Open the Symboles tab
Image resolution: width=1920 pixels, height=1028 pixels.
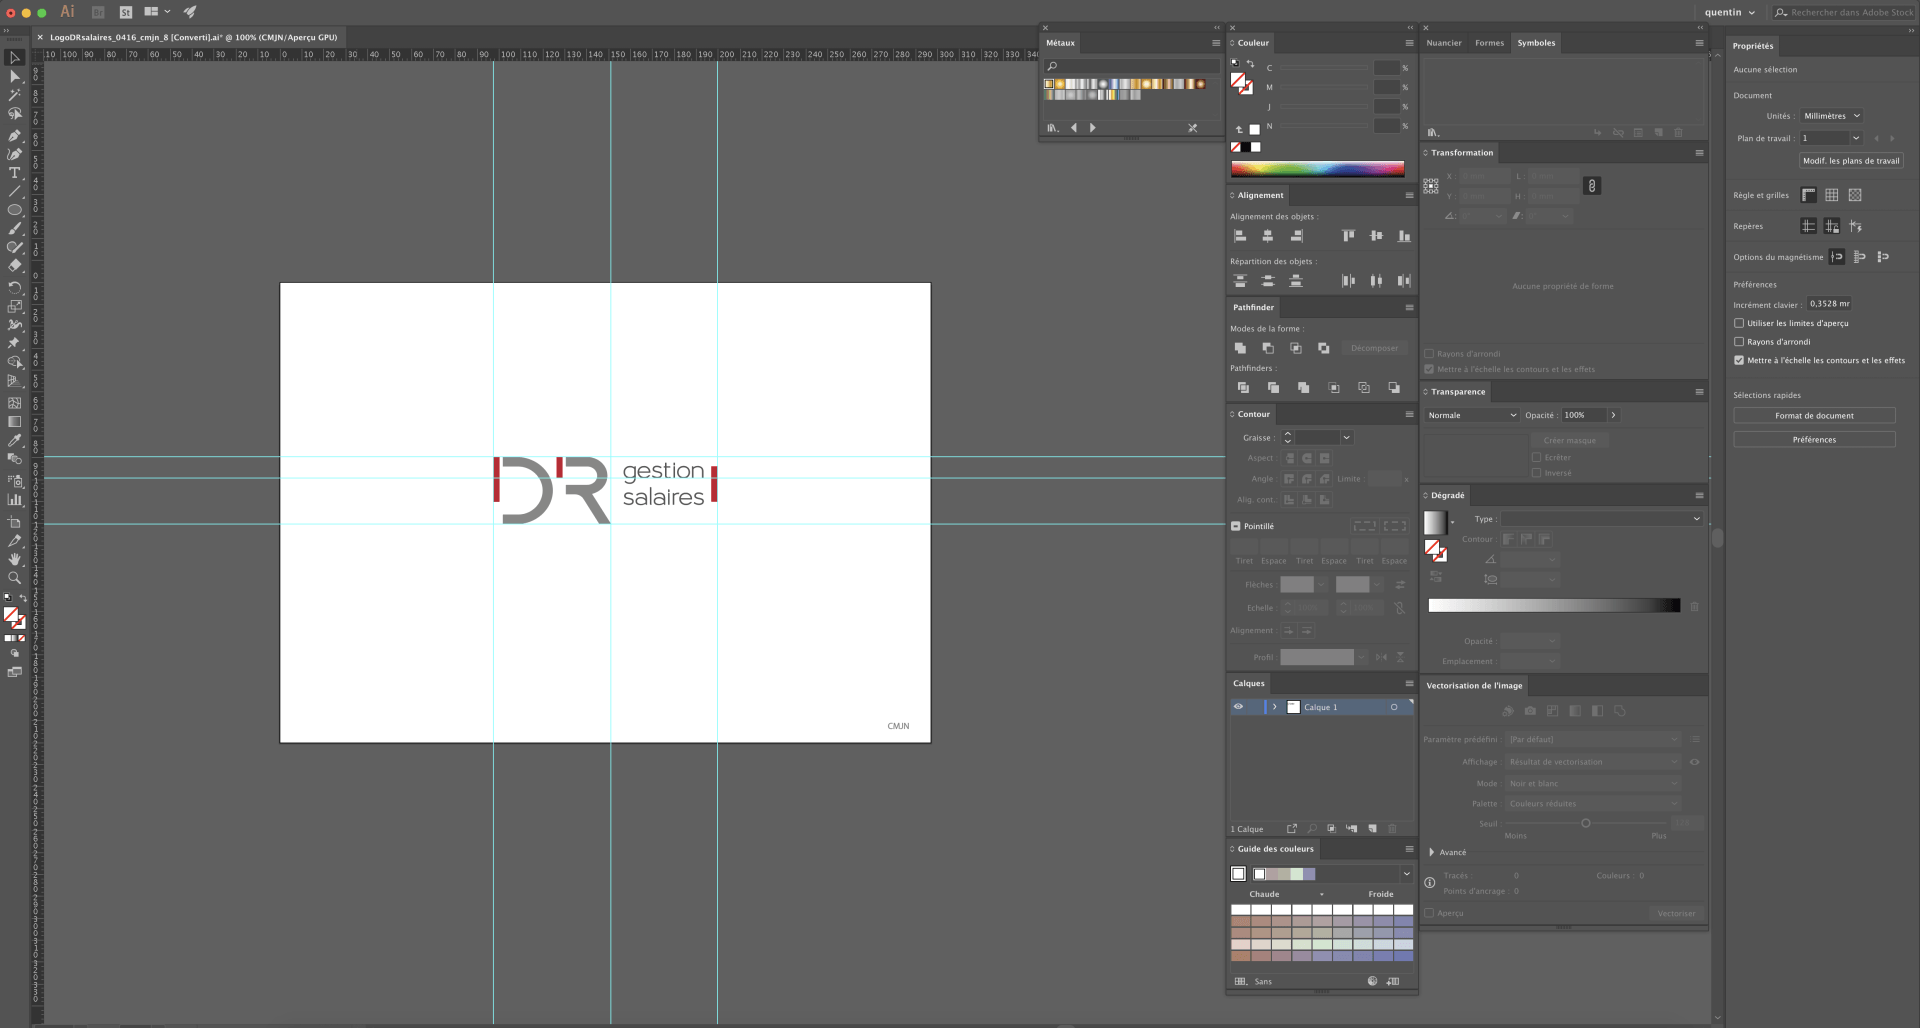[x=1537, y=43]
